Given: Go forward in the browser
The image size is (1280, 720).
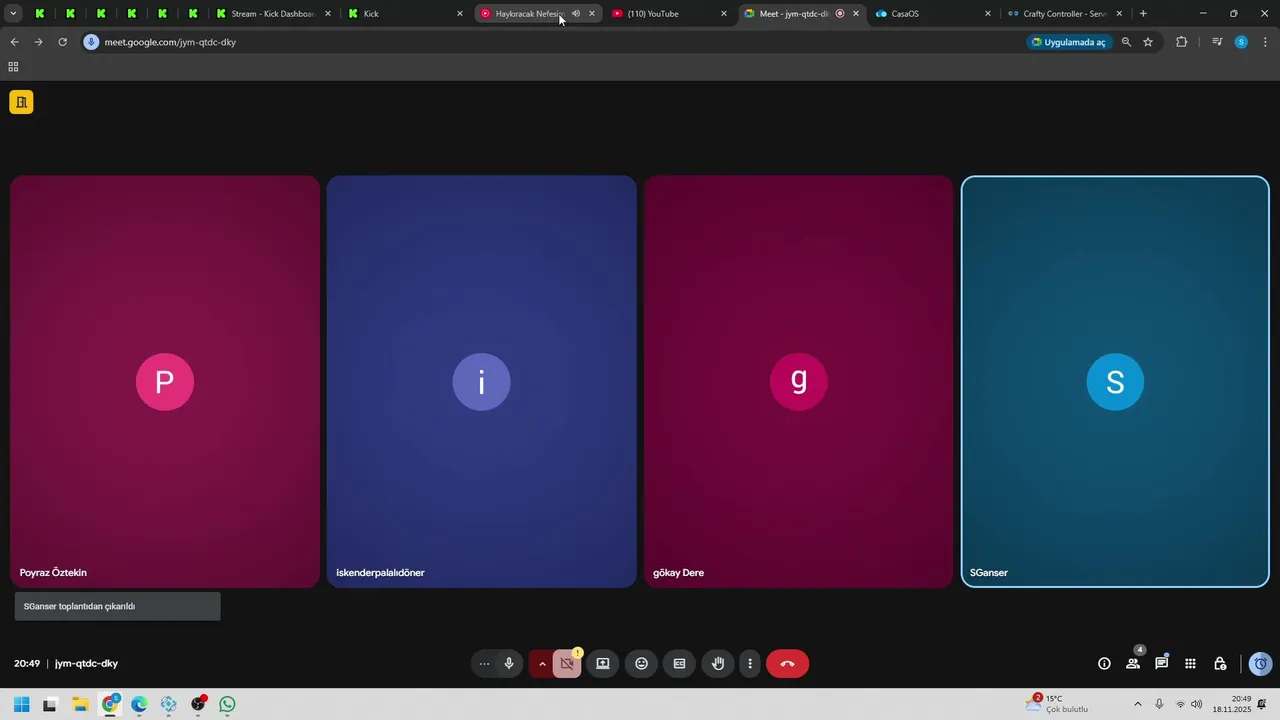Looking at the screenshot, I should coord(38,42).
